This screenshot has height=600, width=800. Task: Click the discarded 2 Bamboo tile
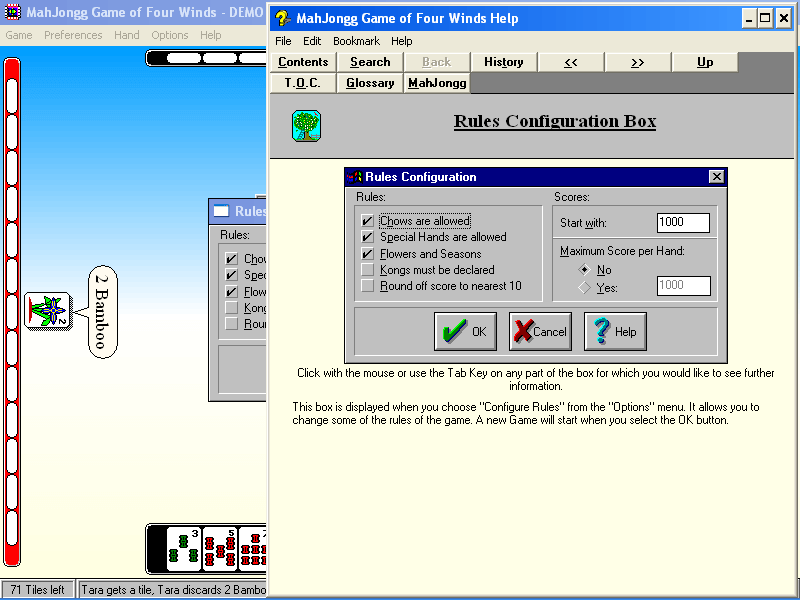coord(47,311)
